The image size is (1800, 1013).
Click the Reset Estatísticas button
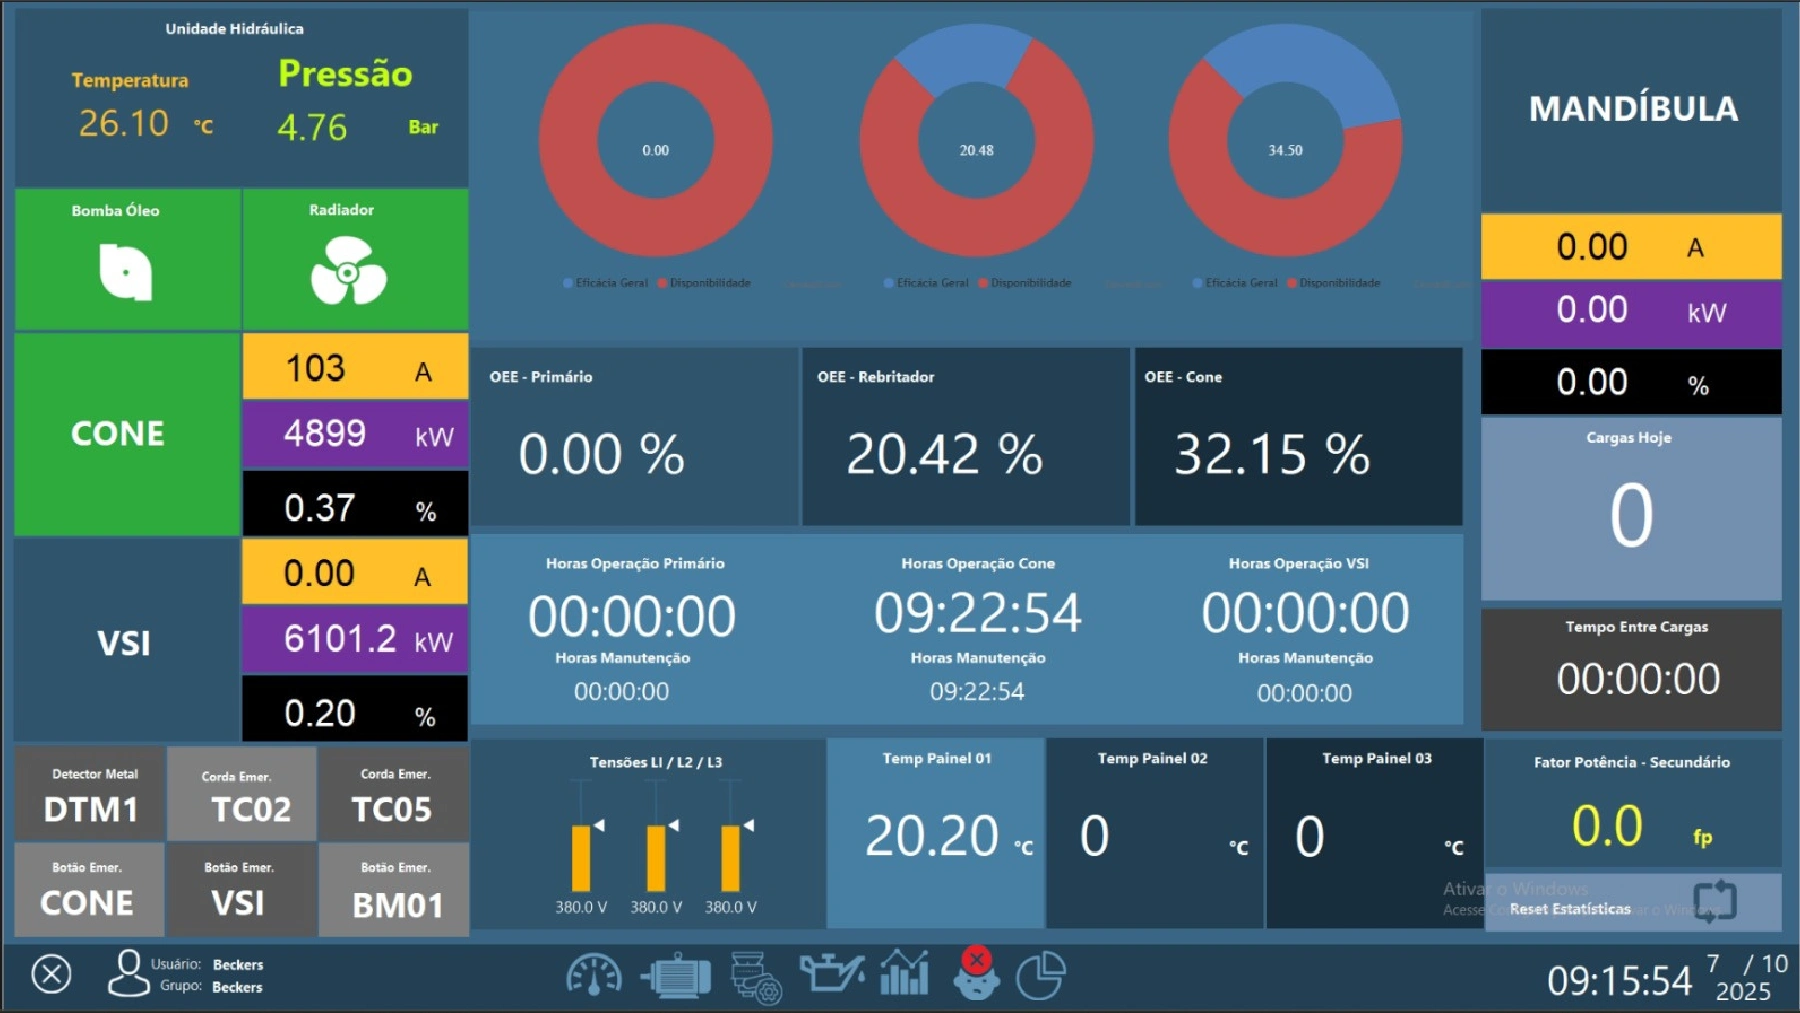[1633, 902]
